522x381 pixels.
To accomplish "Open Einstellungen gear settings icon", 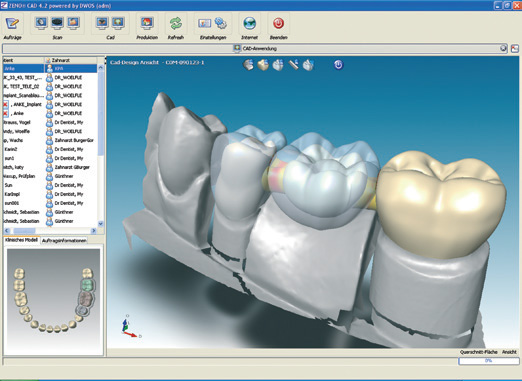I will 220,23.
